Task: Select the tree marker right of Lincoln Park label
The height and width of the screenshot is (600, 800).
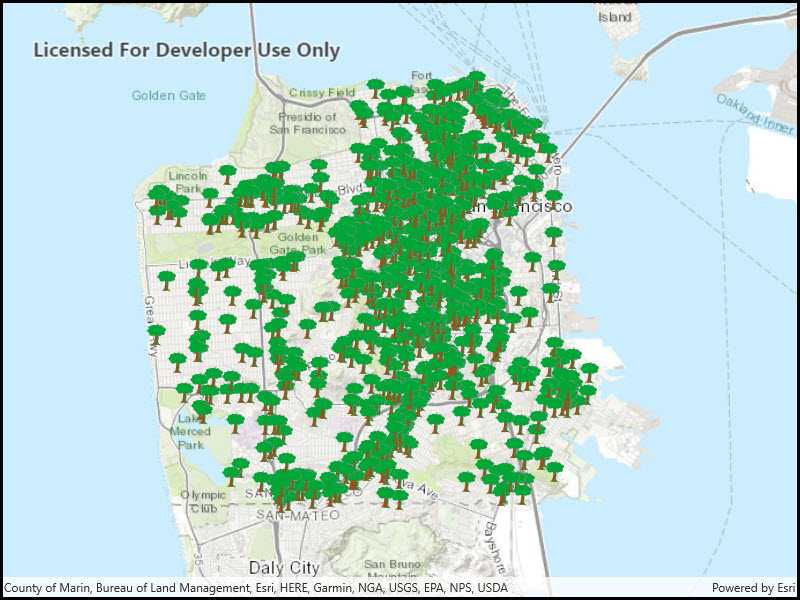Action: tap(228, 174)
